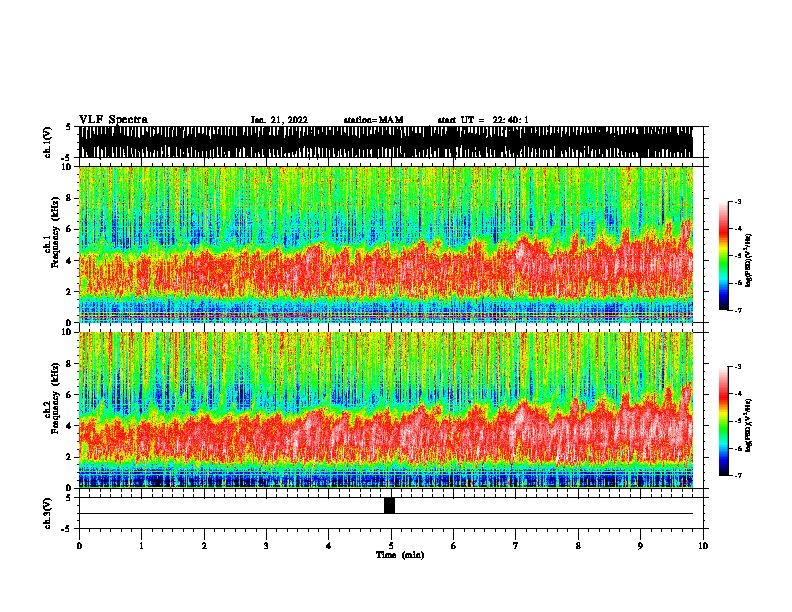Viewport: 792px width, 612px height.
Task: Click the ch.2 spectrogram panel
Action: coord(385,410)
